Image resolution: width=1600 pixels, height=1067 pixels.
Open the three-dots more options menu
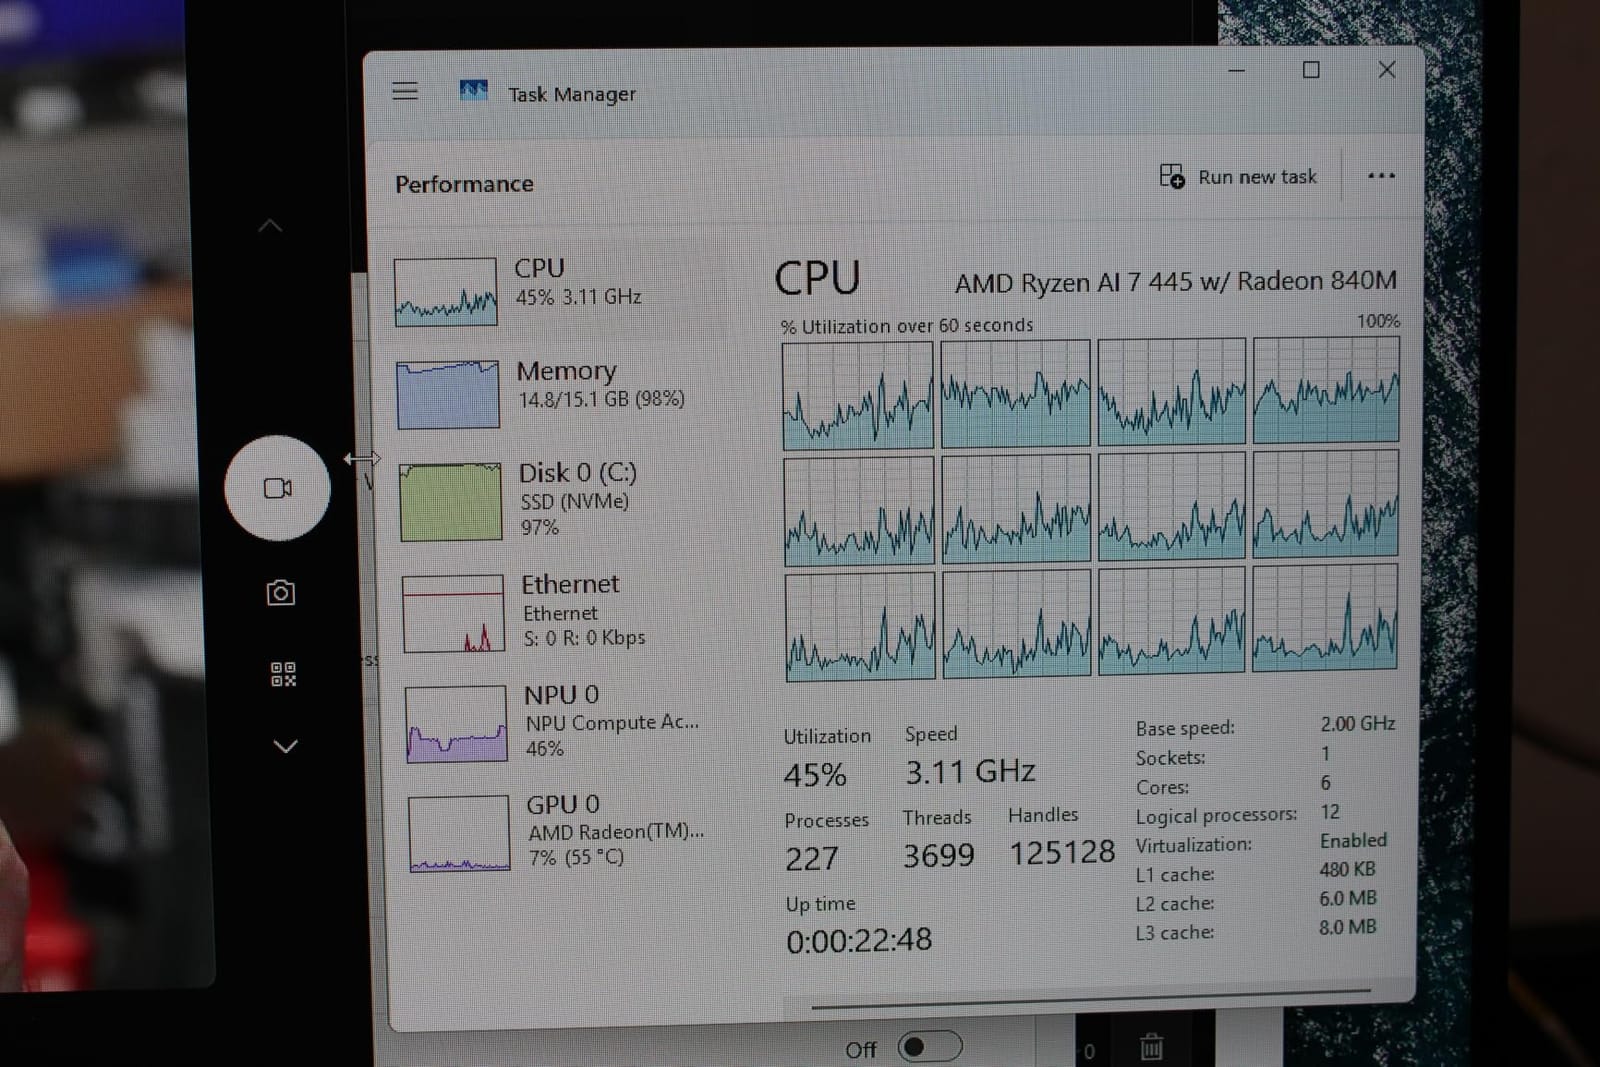1381,176
